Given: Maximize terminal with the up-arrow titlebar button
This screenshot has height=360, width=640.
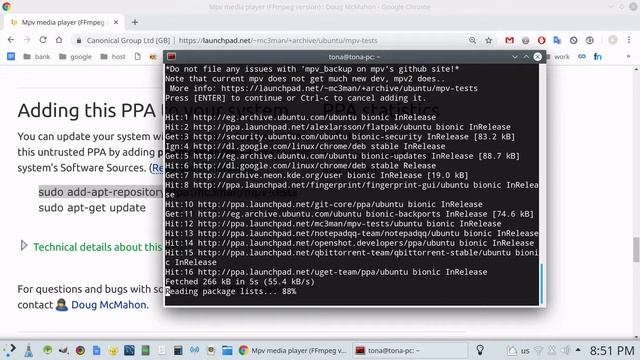Looking at the screenshot, I should (526, 57).
